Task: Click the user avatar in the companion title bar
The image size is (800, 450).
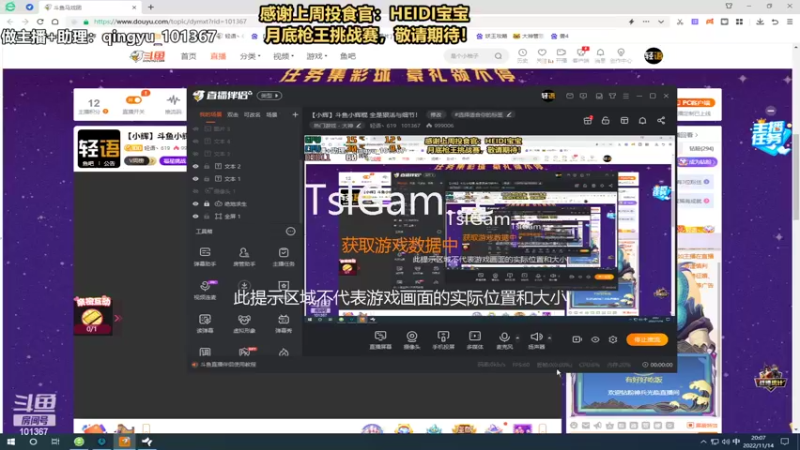Action: point(548,95)
